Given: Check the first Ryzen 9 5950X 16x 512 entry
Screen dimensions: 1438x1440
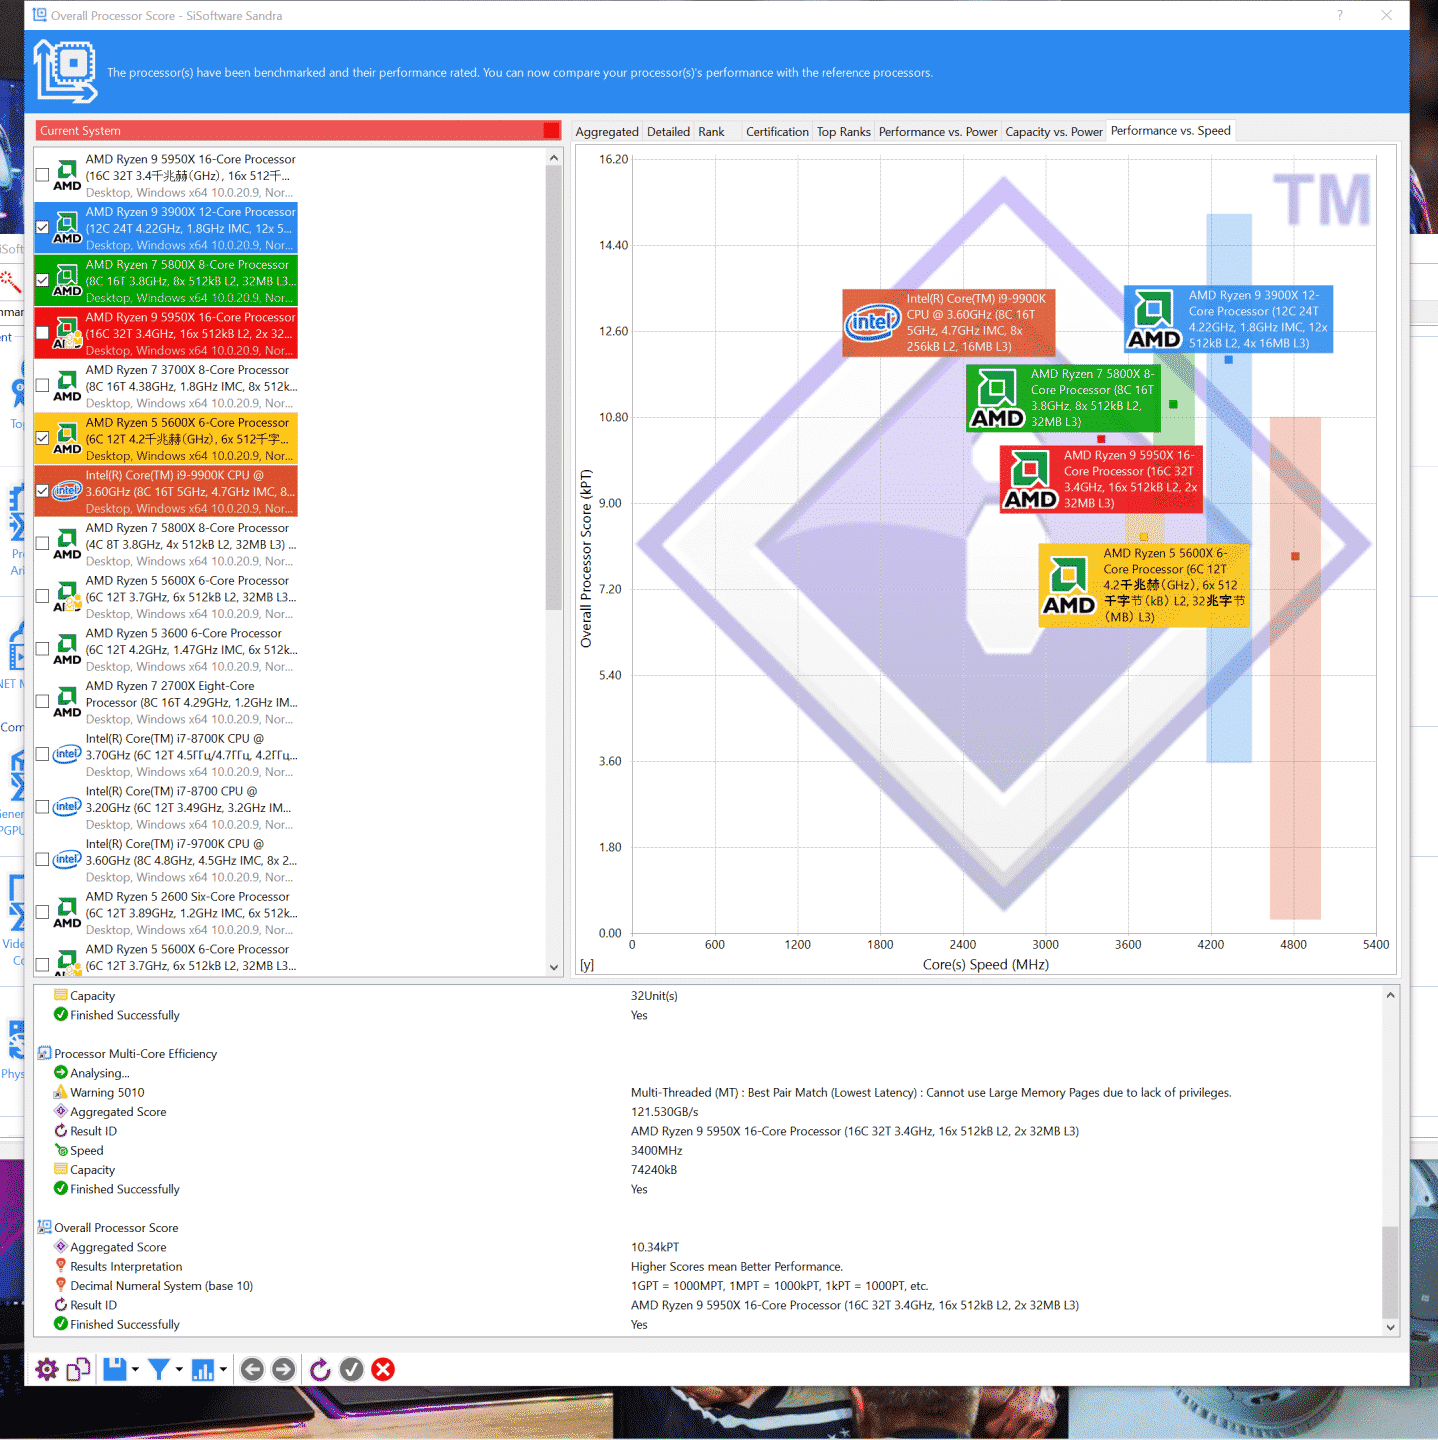Looking at the screenshot, I should 42,175.
